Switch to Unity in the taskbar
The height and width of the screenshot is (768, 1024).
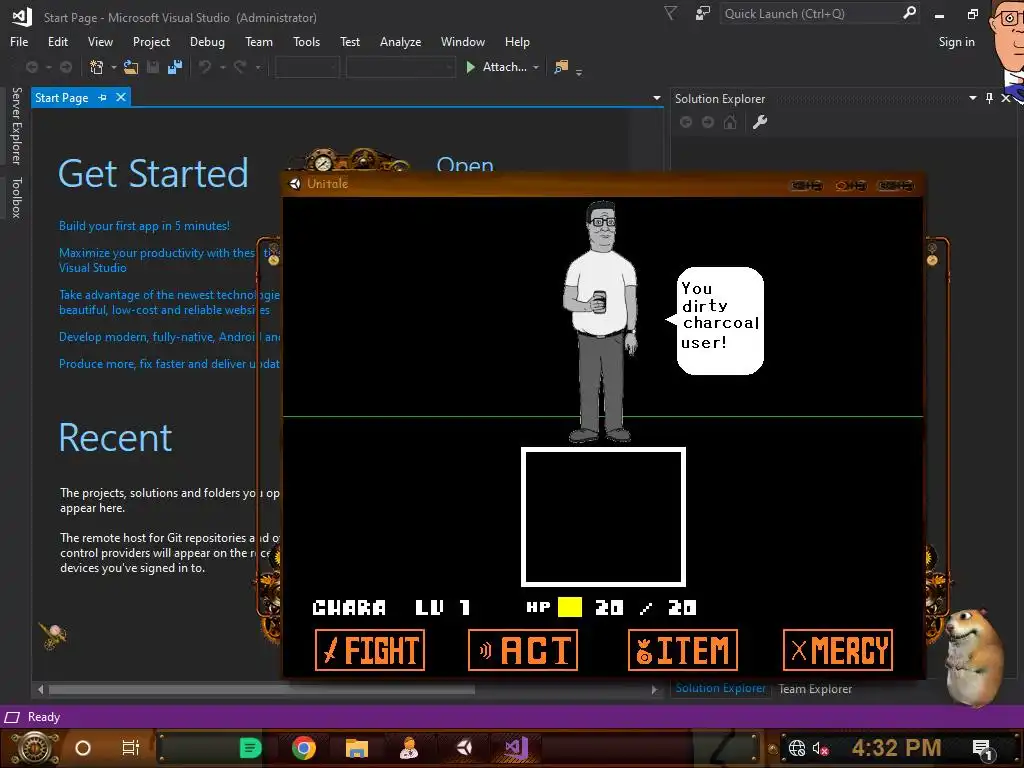[x=464, y=747]
